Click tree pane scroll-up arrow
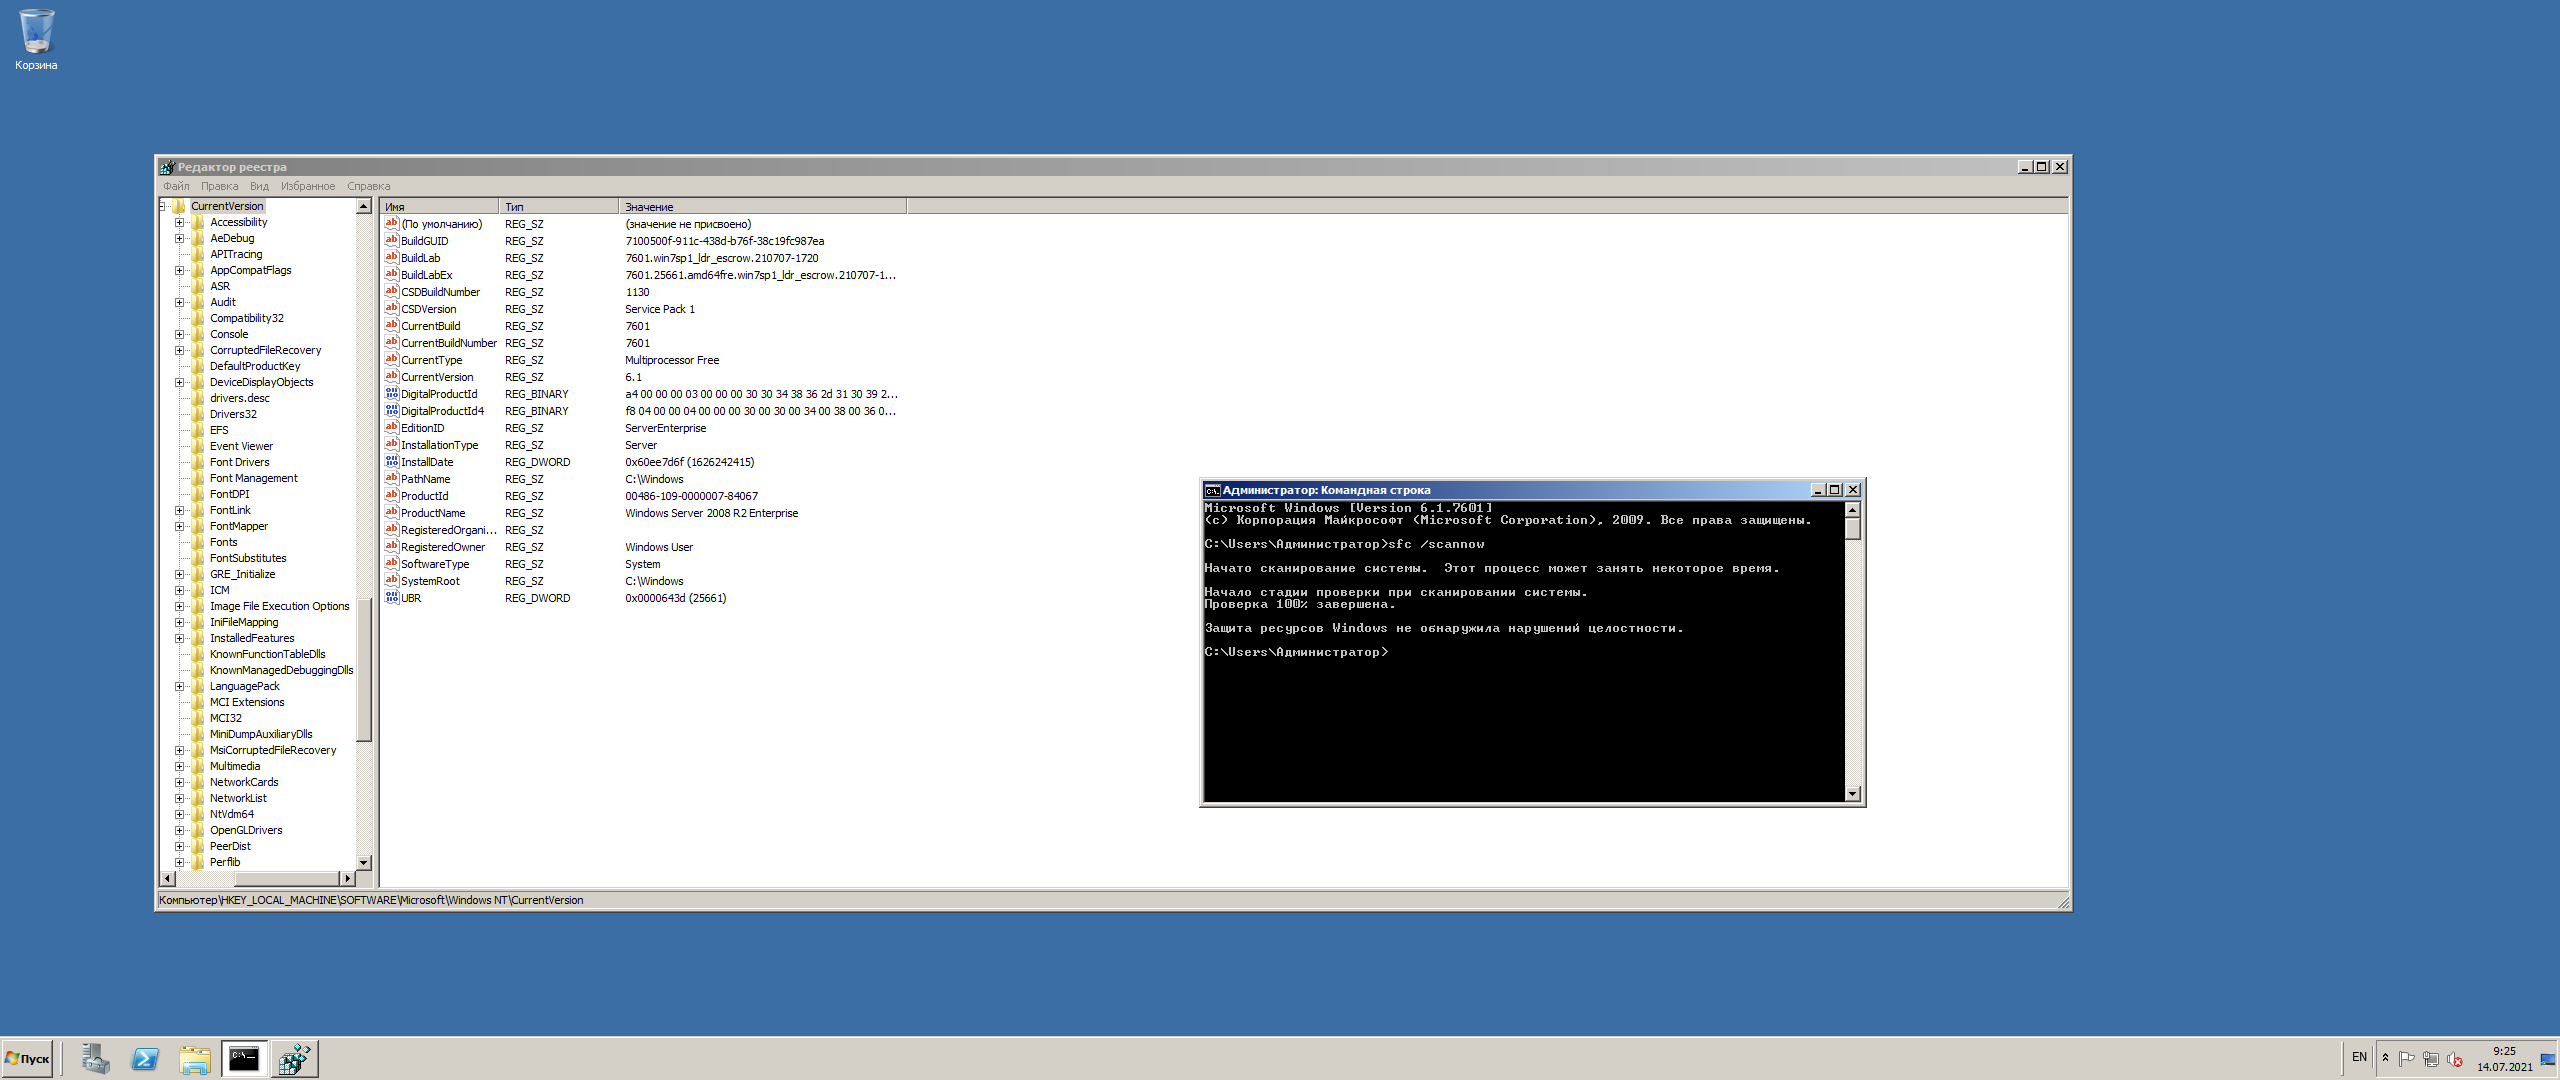This screenshot has width=2560, height=1080. tap(364, 206)
